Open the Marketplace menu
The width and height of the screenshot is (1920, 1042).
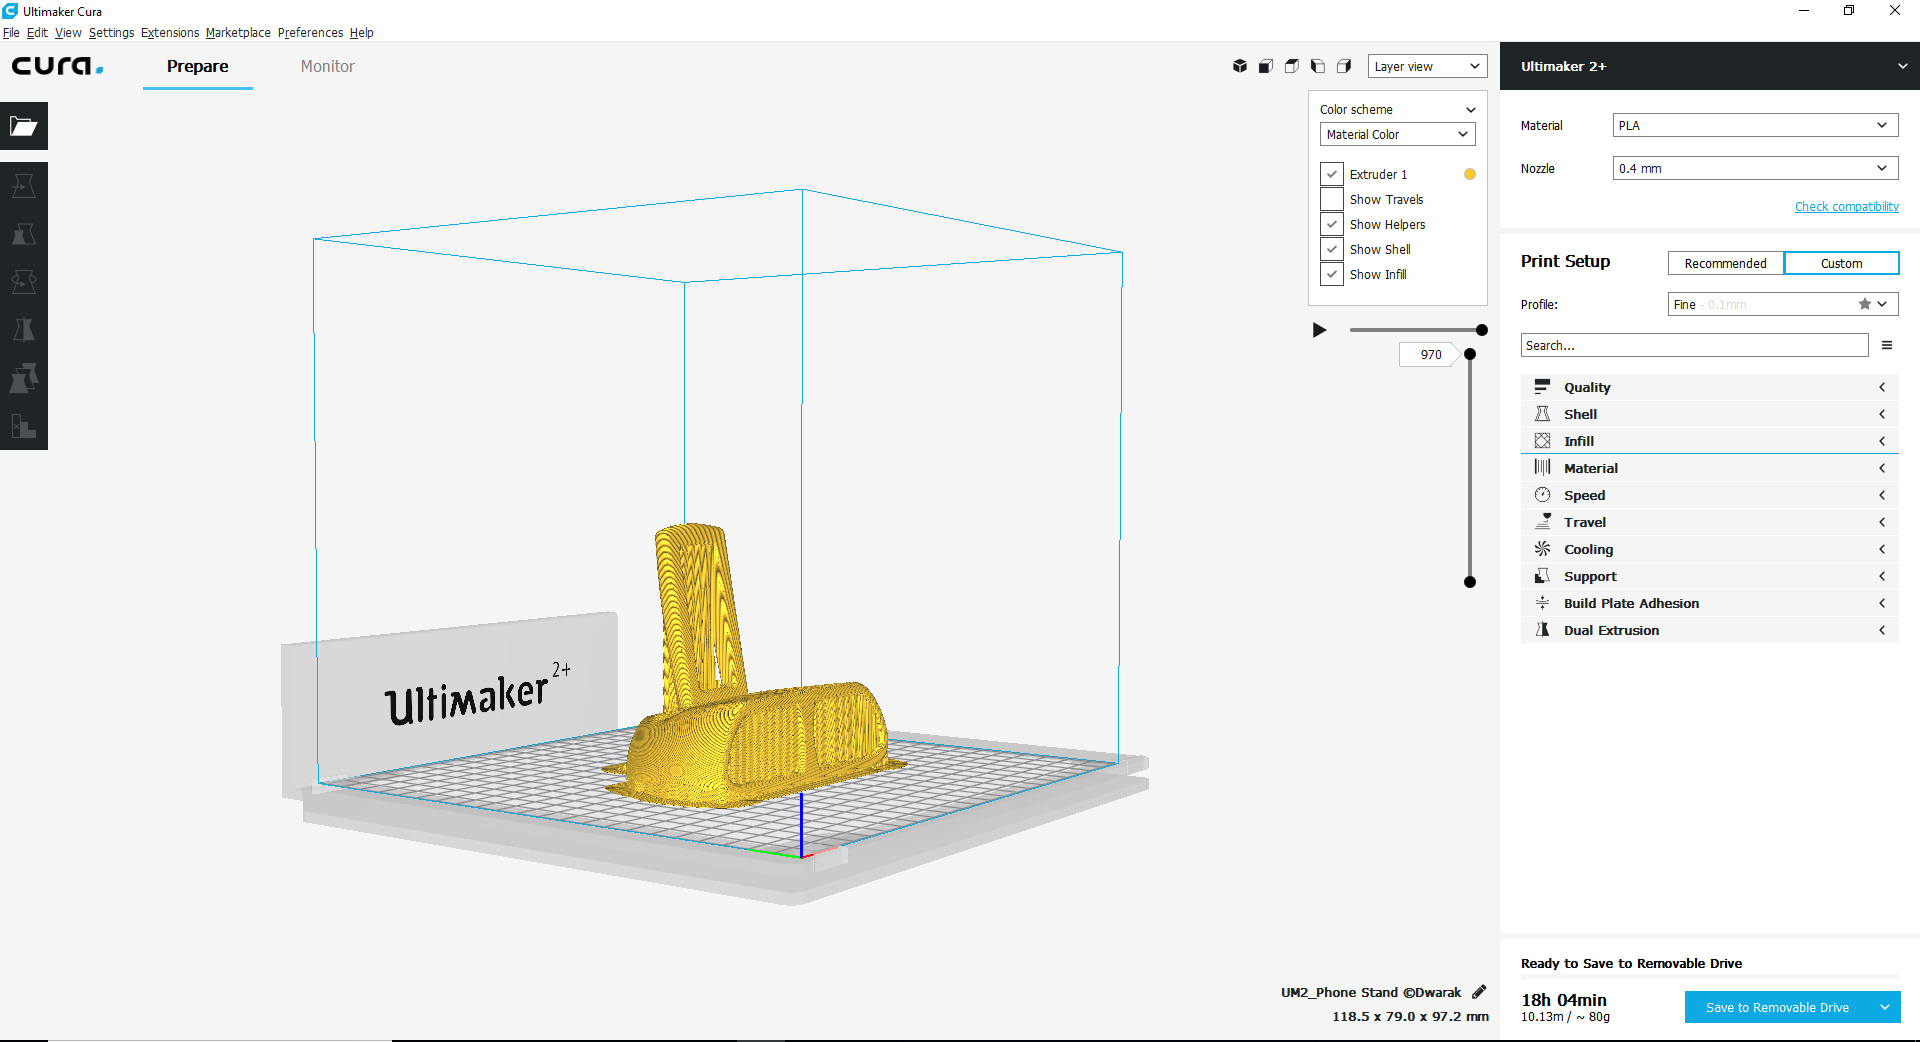(238, 33)
